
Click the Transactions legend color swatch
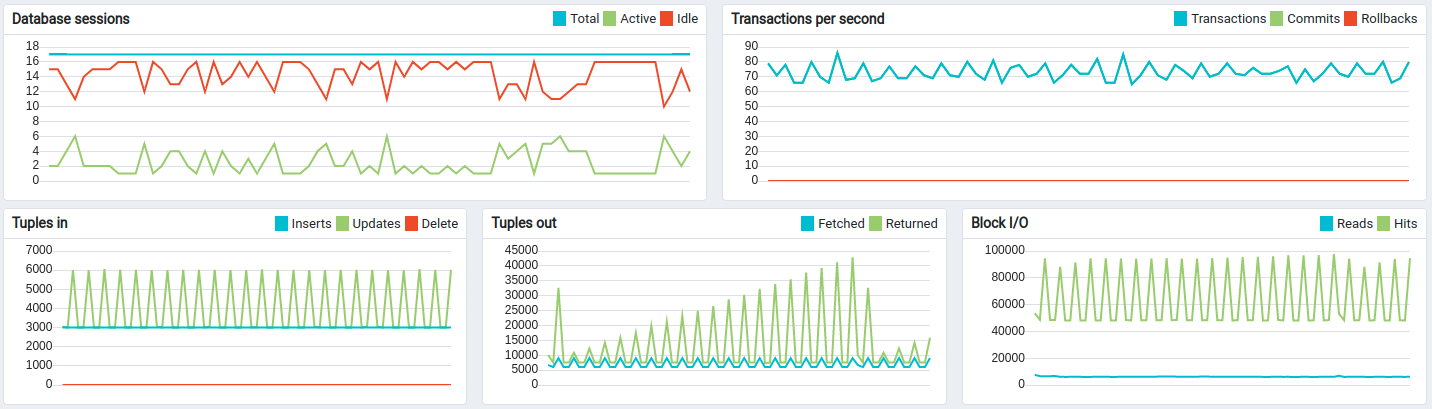(x=1180, y=19)
